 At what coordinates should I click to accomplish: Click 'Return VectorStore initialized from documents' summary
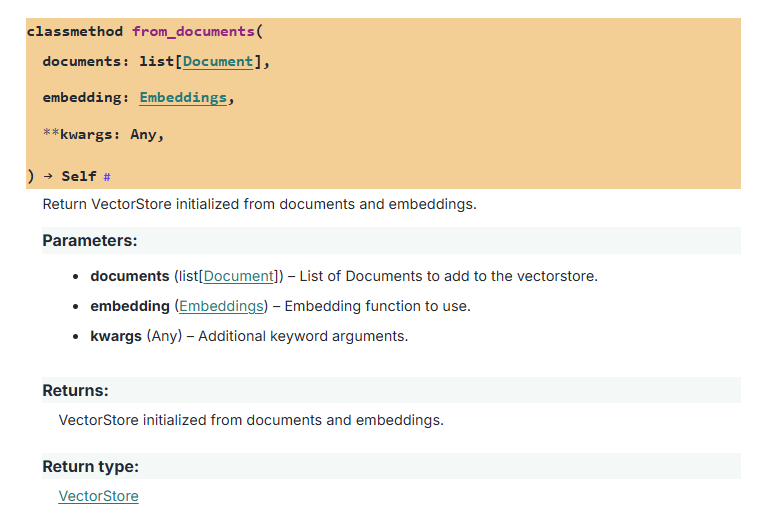(260, 204)
